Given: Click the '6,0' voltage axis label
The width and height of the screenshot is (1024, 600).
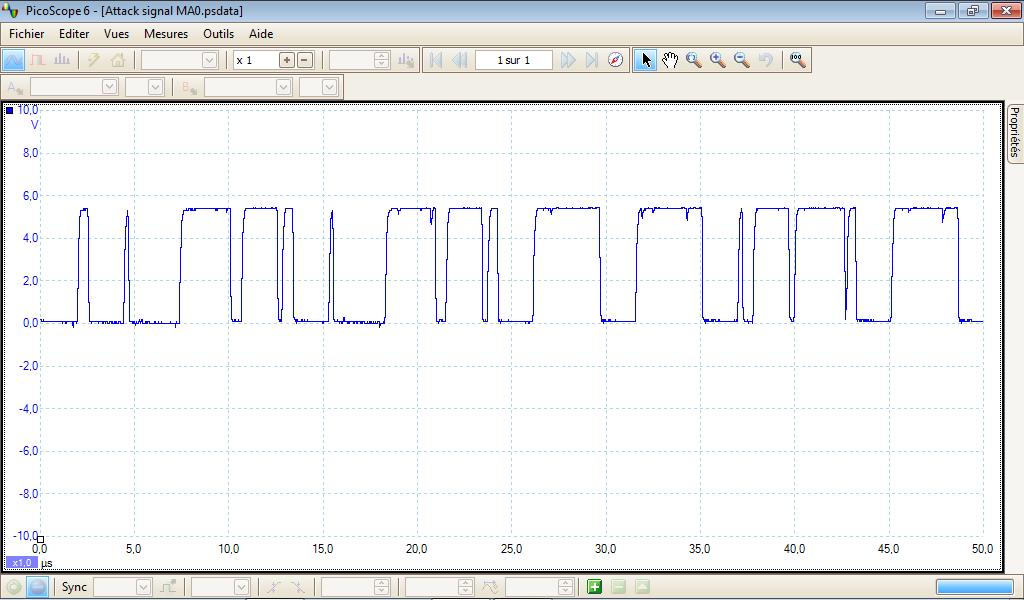Looking at the screenshot, I should click(x=30, y=196).
